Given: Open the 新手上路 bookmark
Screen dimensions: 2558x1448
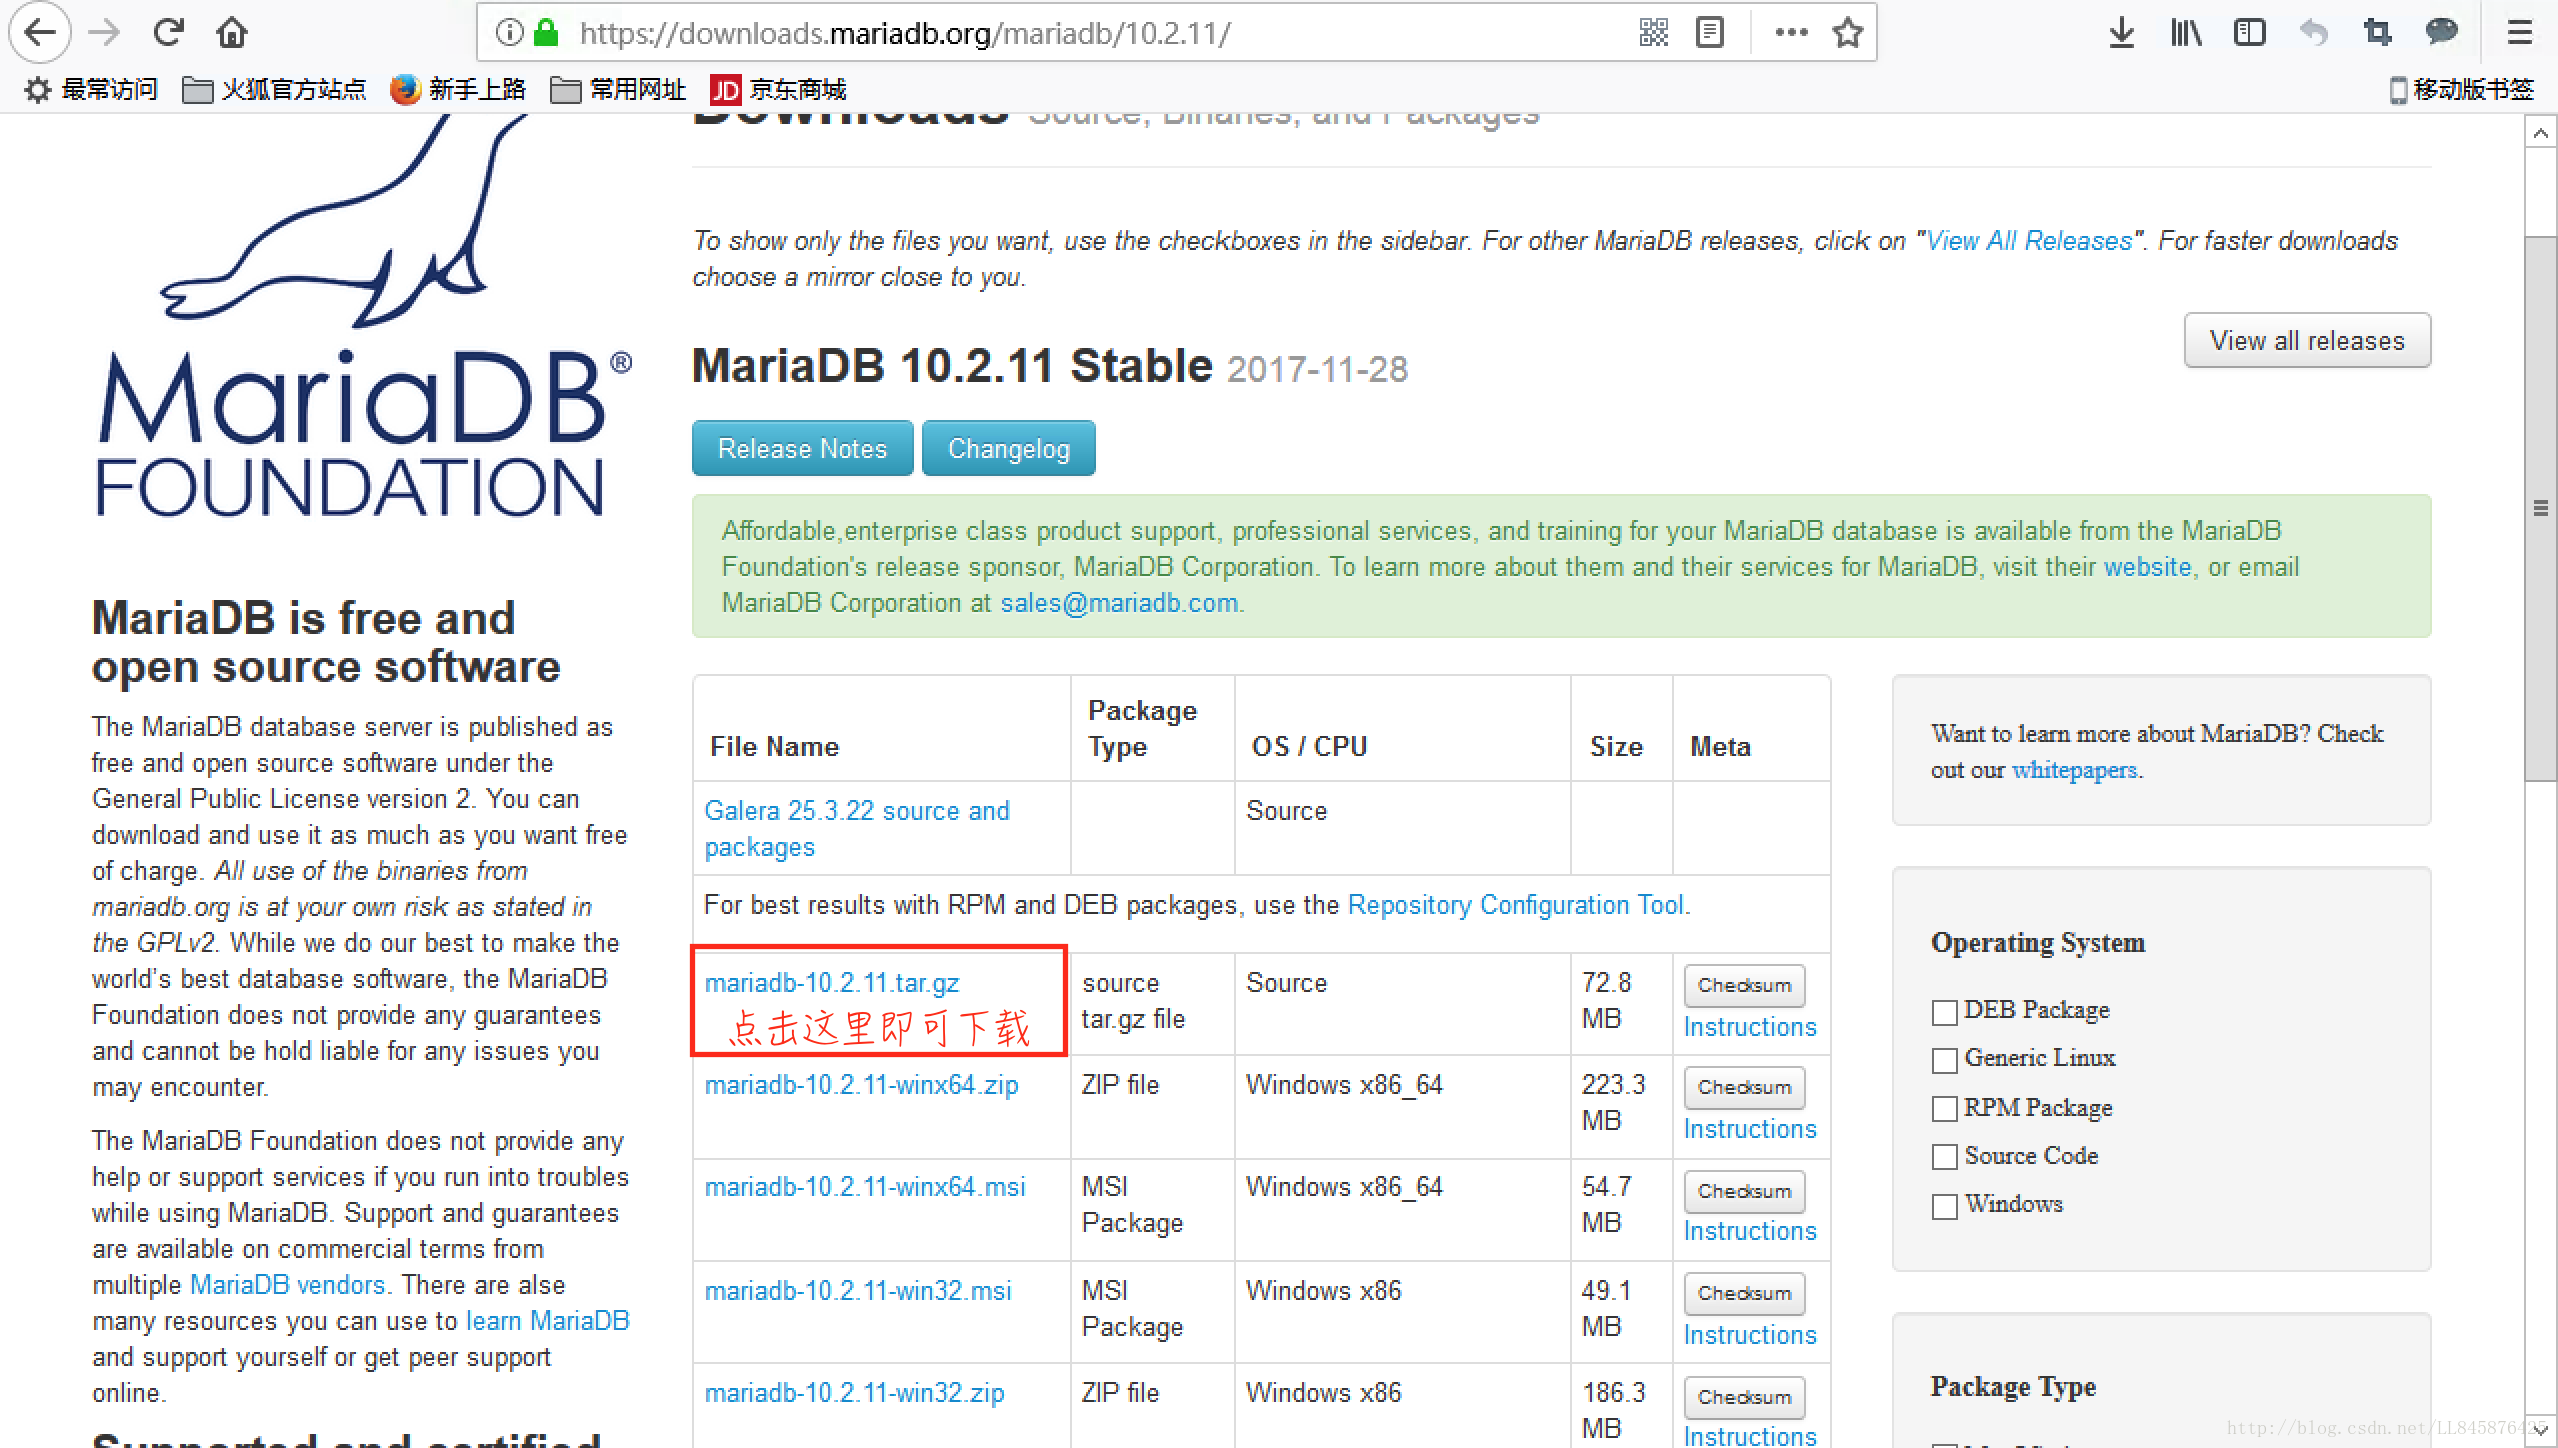Looking at the screenshot, I should [459, 90].
